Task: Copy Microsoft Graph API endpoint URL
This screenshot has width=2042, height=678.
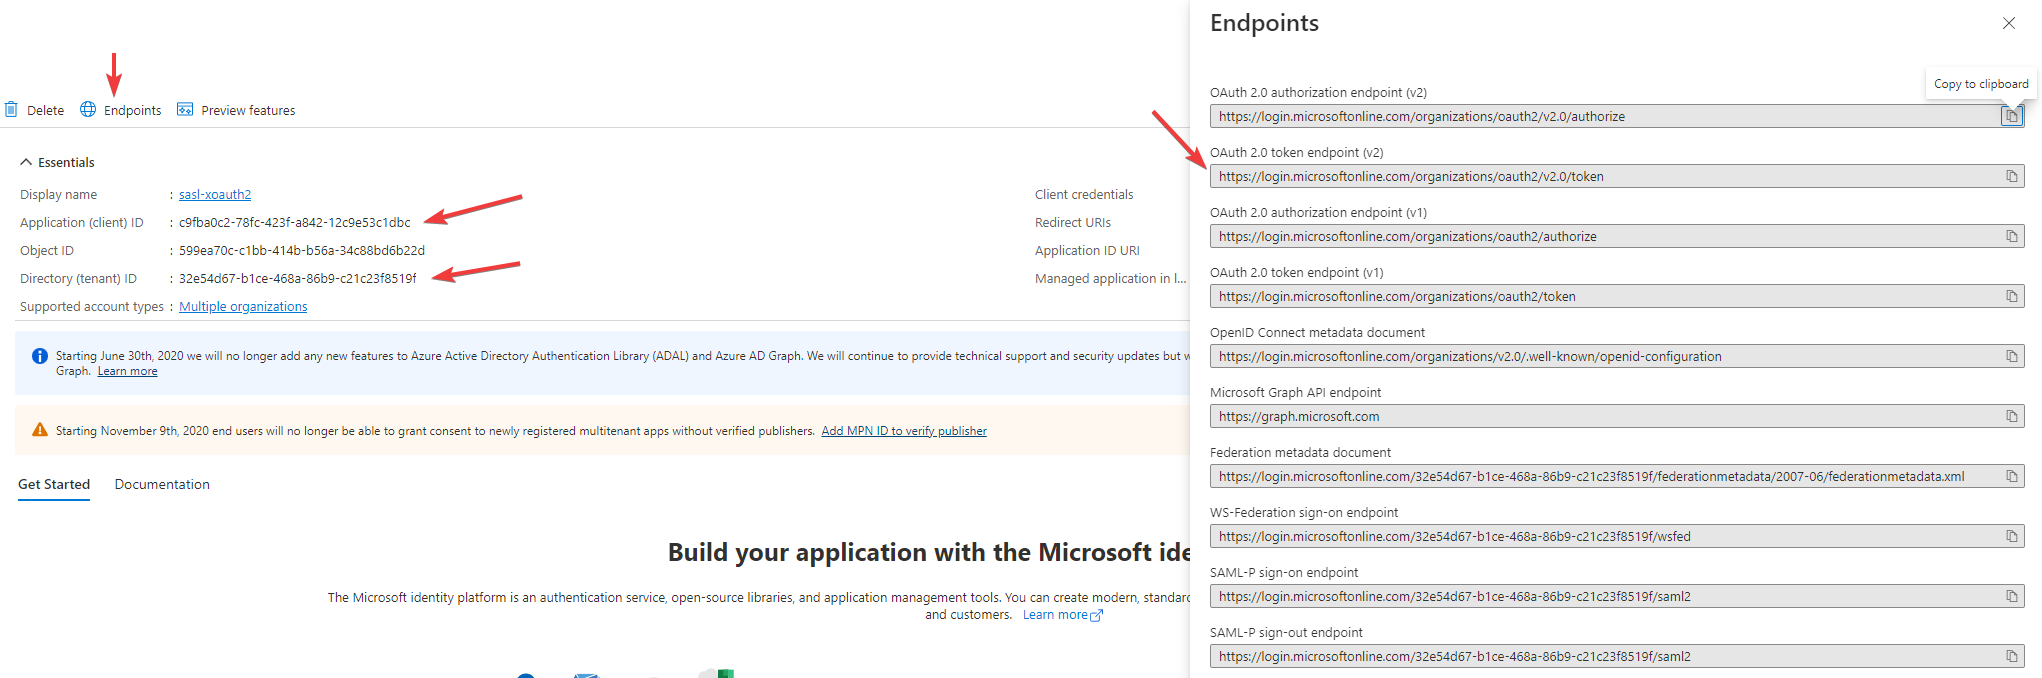Action: [2011, 417]
